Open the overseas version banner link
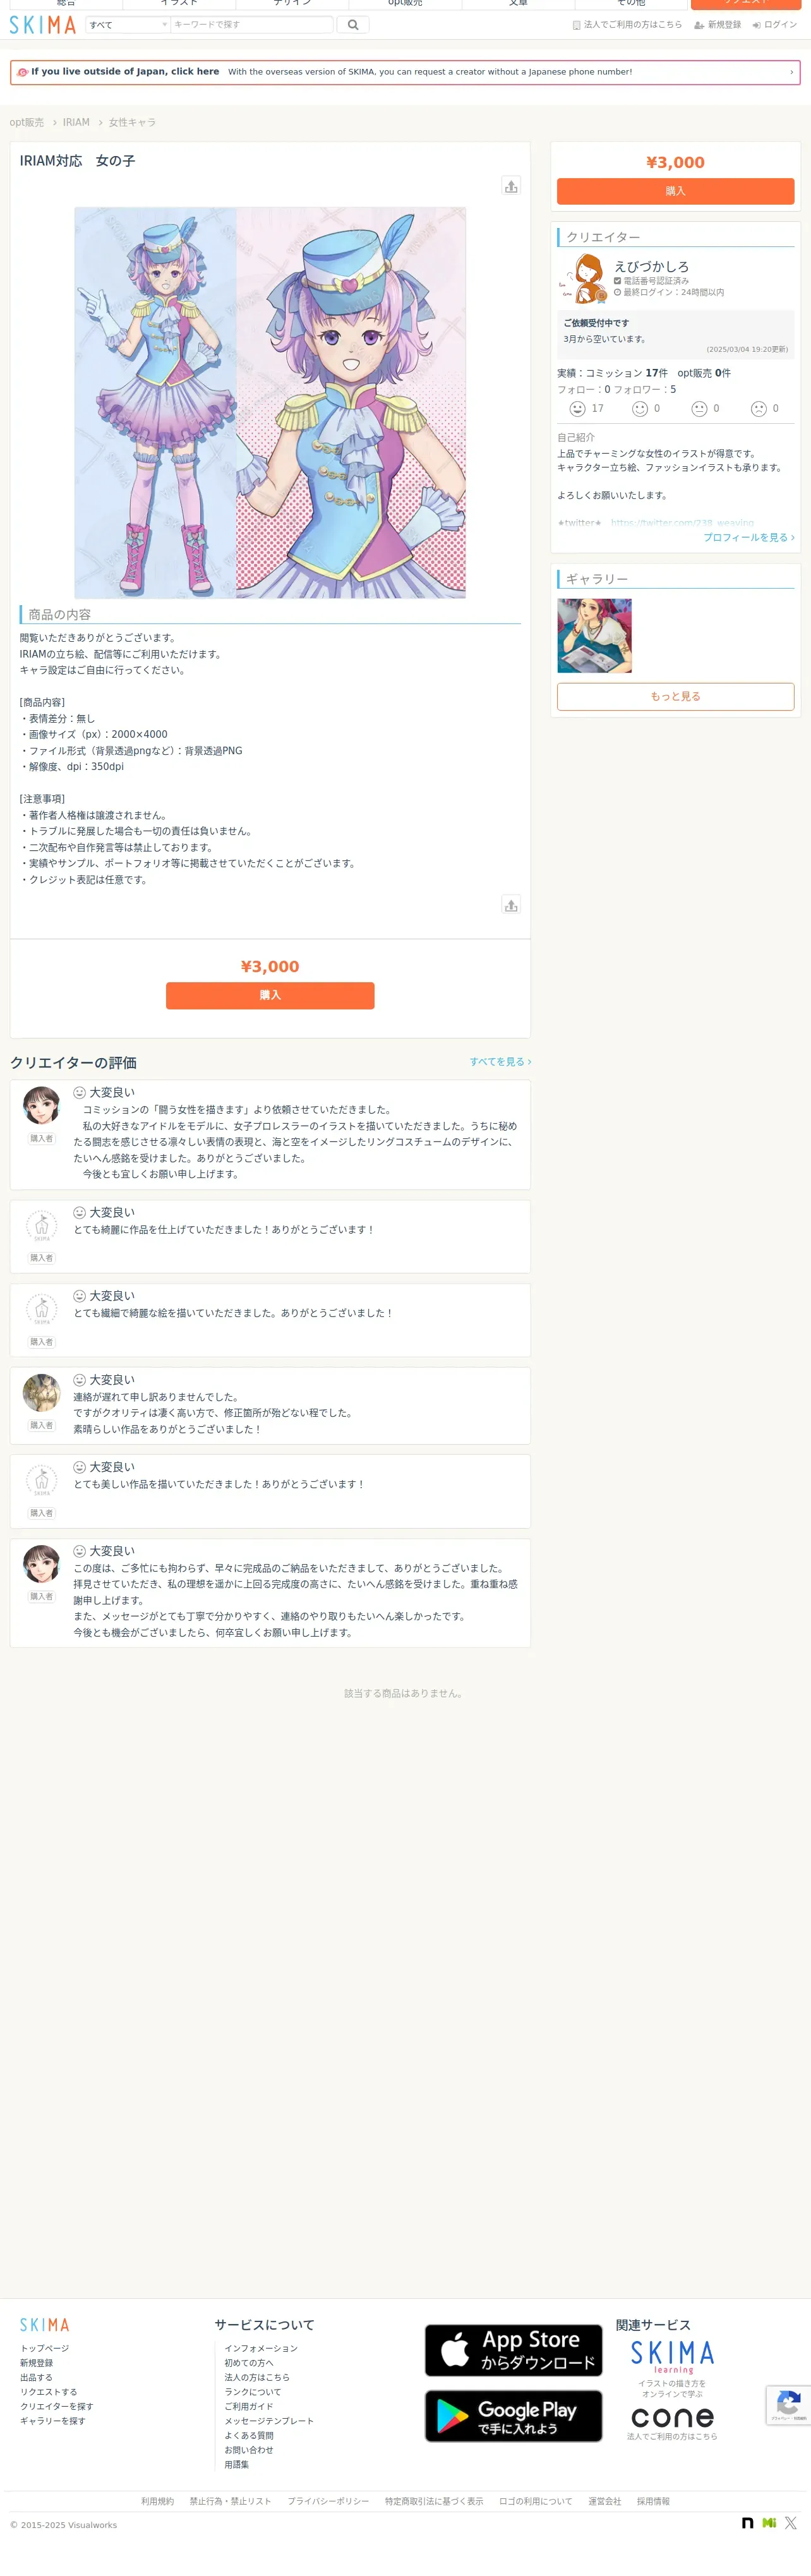The image size is (811, 2576). [405, 72]
